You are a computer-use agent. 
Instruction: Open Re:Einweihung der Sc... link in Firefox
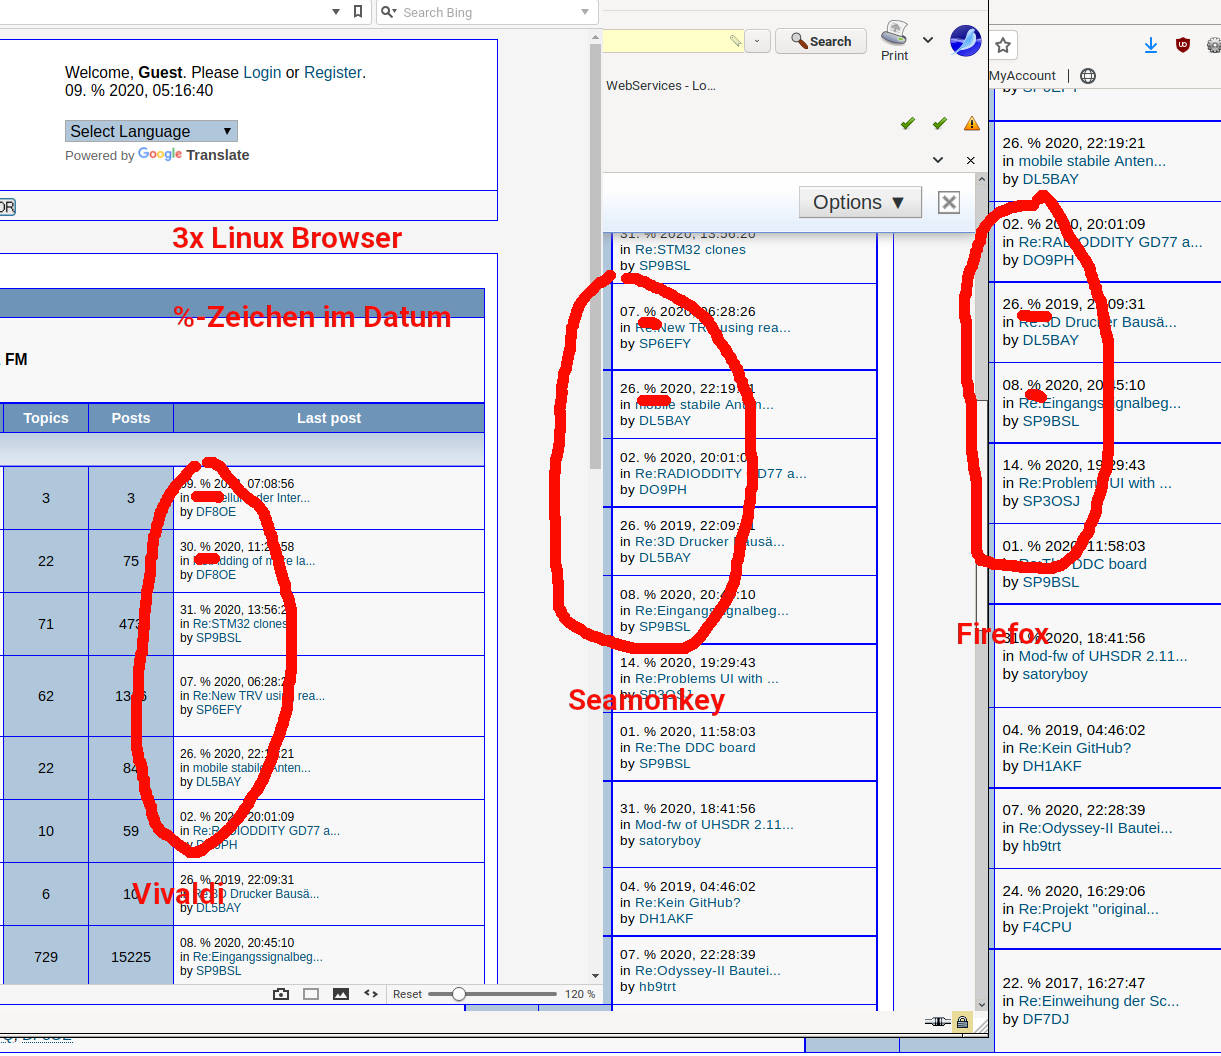[1099, 1001]
